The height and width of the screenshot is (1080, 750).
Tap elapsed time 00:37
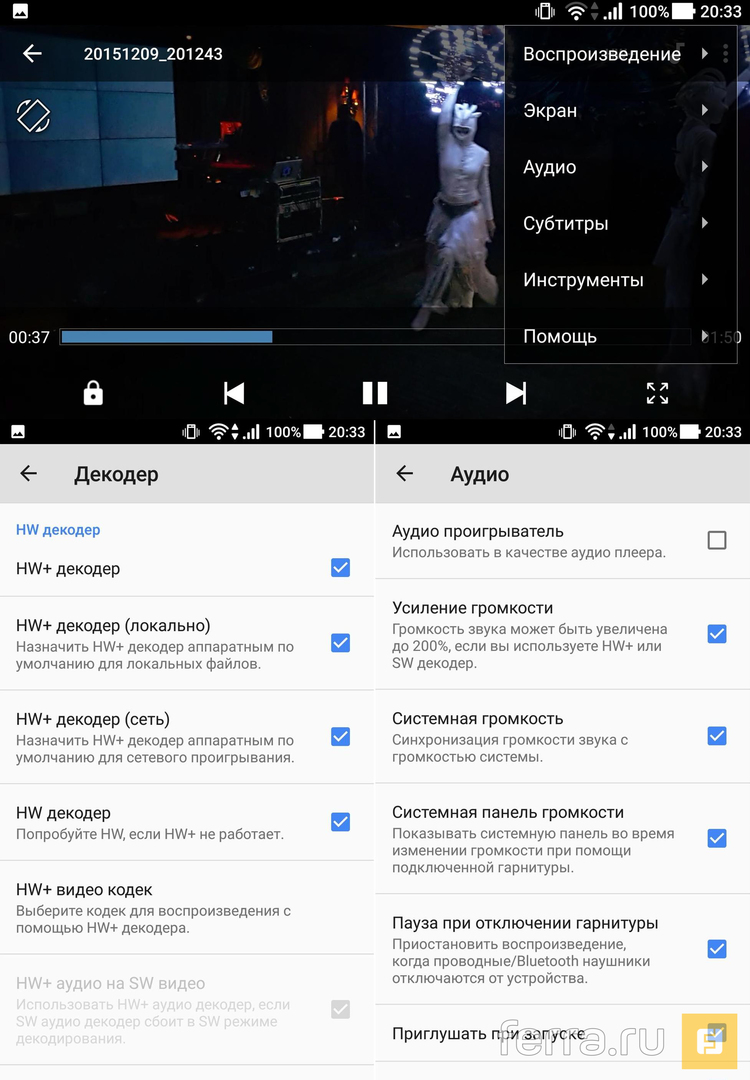(29, 337)
